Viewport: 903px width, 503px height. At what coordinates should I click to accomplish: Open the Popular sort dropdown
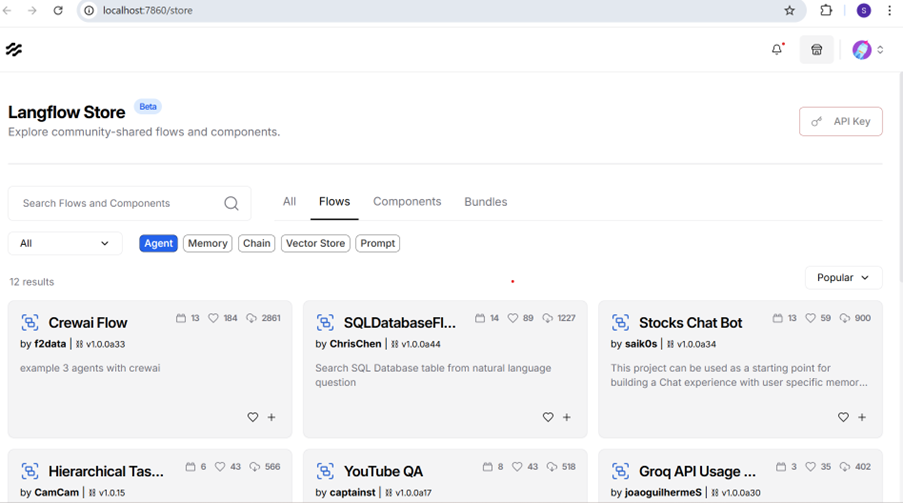coord(843,278)
